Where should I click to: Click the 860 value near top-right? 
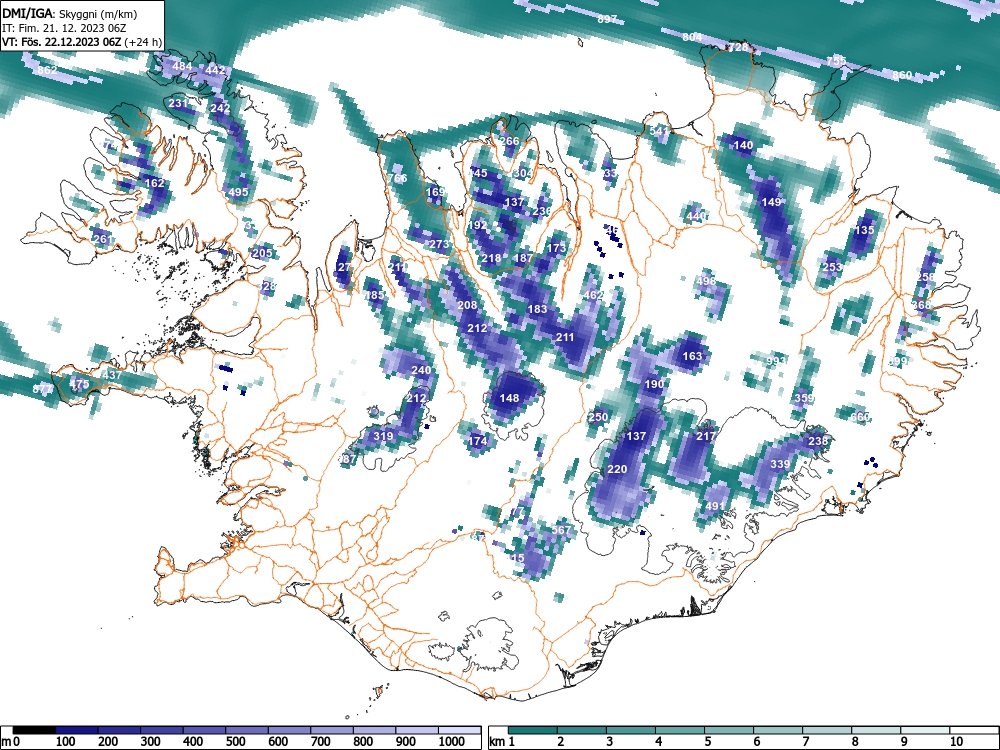tap(902, 75)
